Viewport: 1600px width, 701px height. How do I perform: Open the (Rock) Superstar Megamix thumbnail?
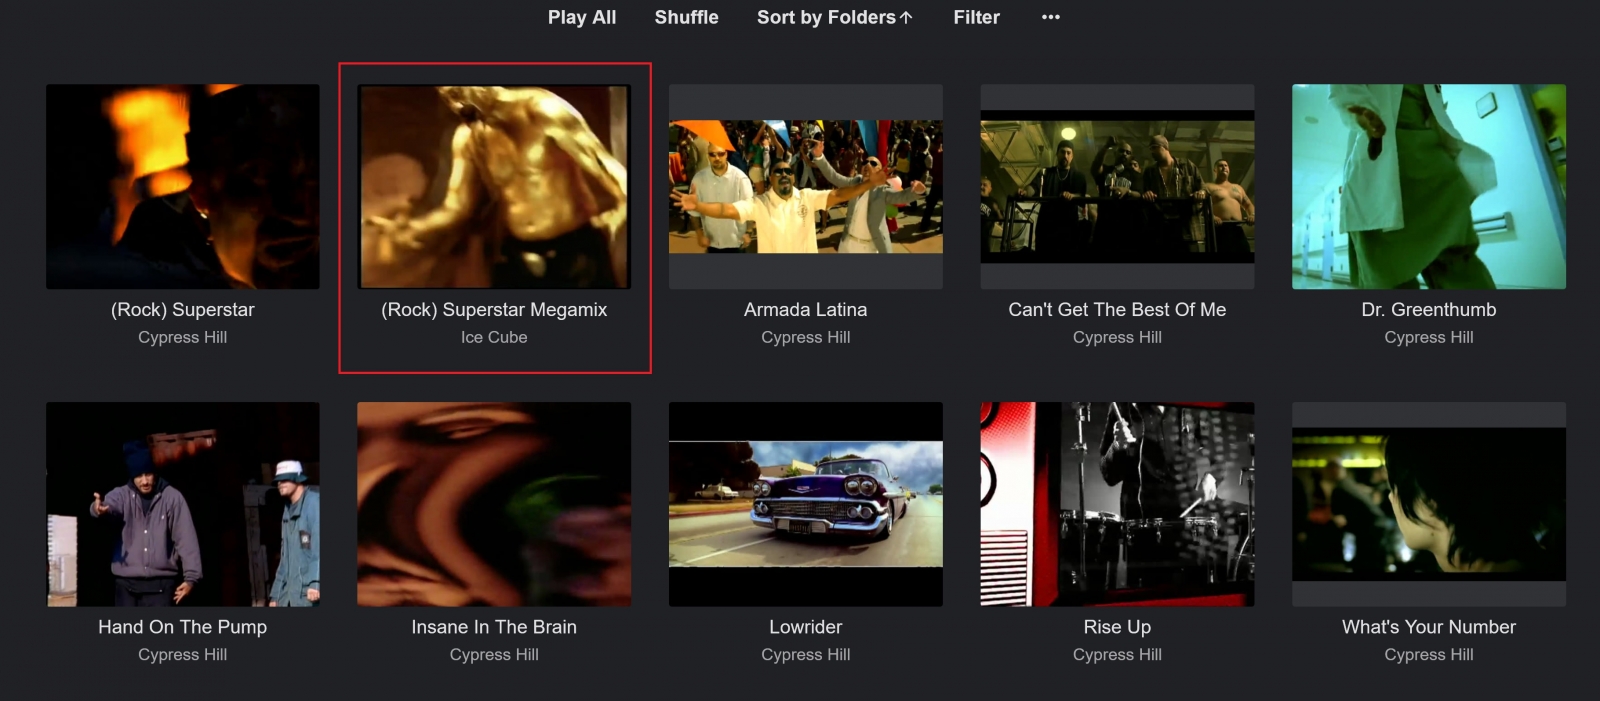pyautogui.click(x=494, y=187)
